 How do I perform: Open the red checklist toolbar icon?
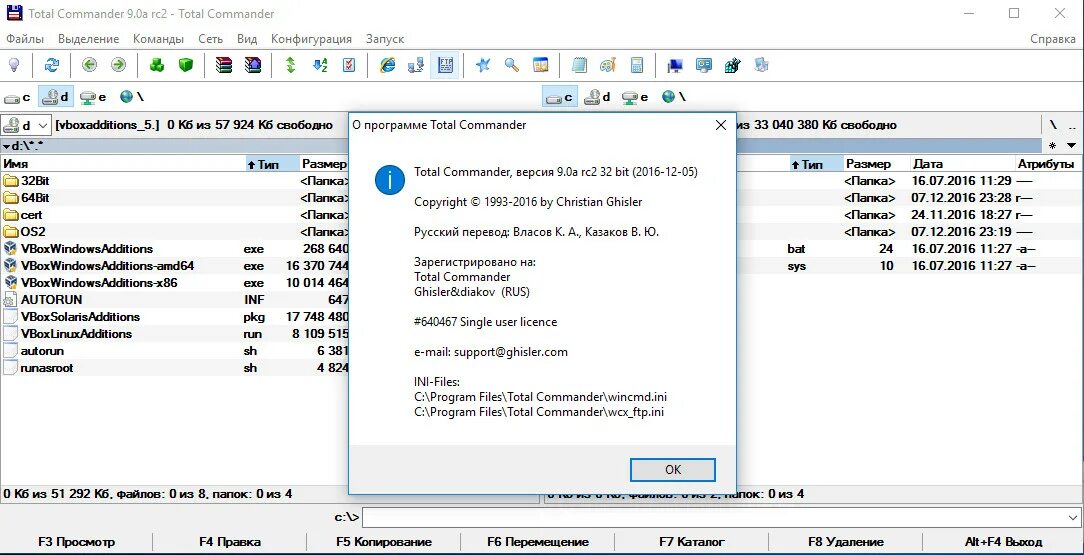(349, 66)
